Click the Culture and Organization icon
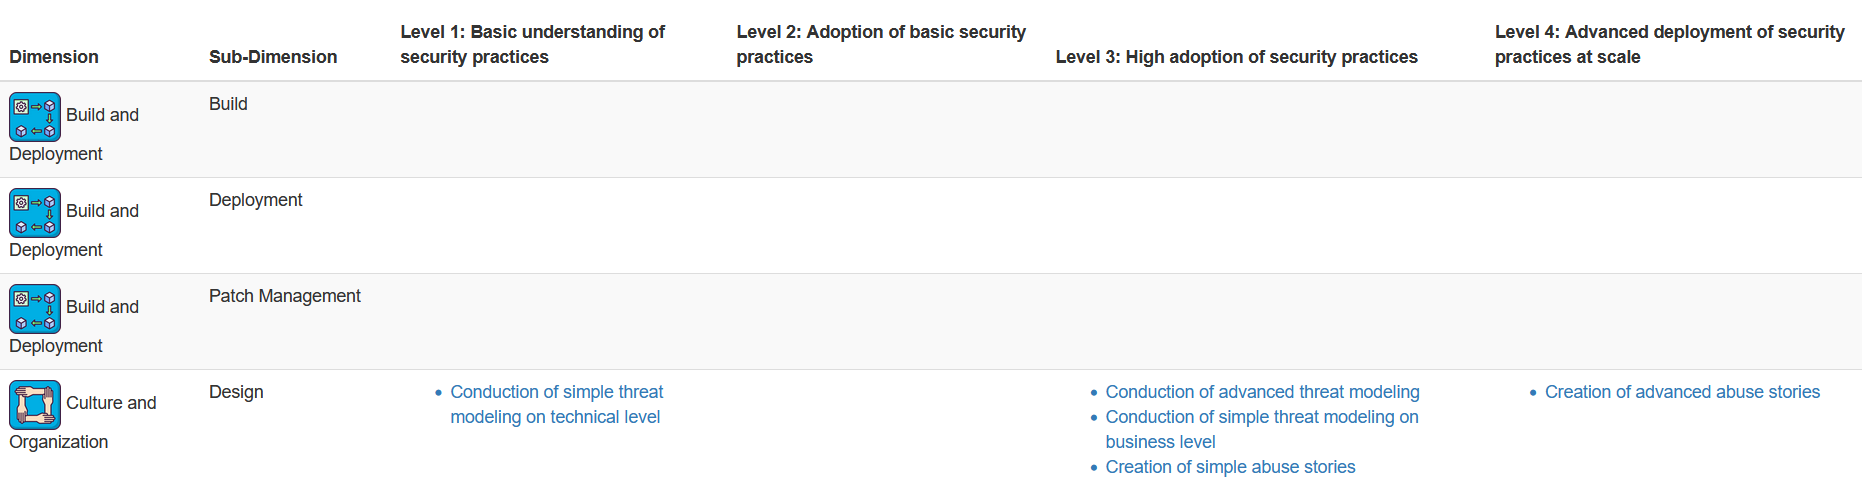This screenshot has height=480, width=1862. 35,405
